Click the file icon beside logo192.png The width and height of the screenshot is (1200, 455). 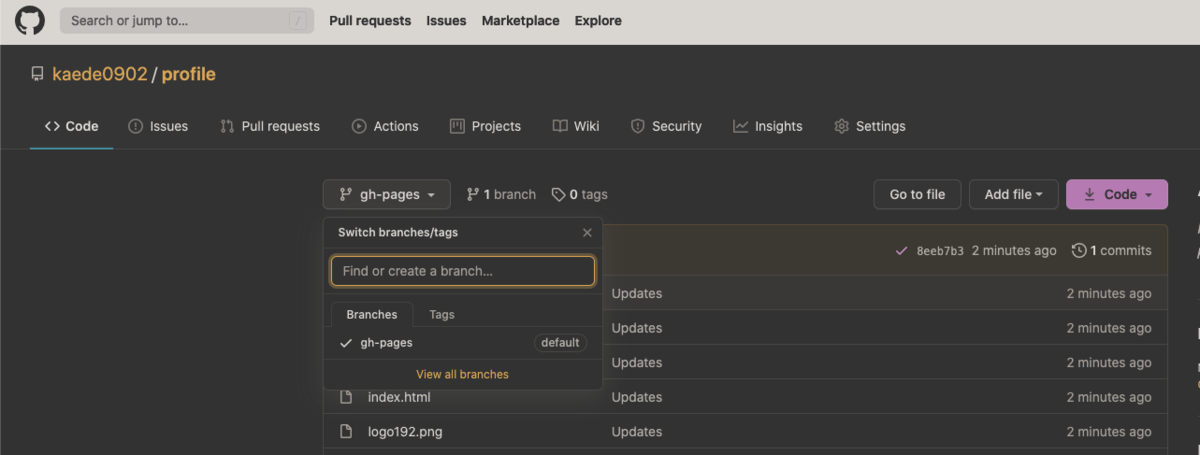(x=347, y=432)
